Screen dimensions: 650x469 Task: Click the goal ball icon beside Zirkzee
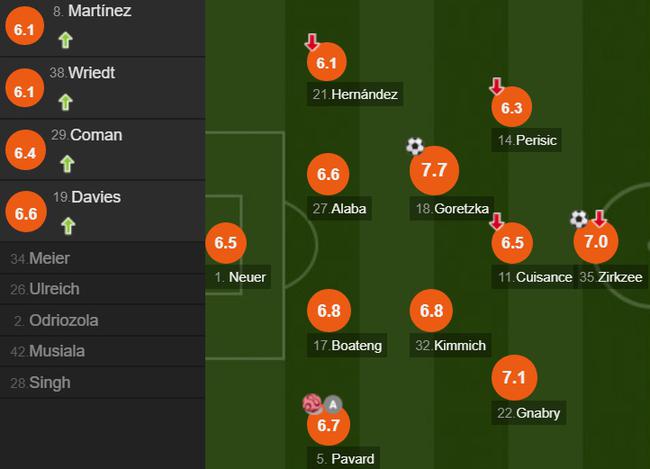pyautogui.click(x=579, y=219)
